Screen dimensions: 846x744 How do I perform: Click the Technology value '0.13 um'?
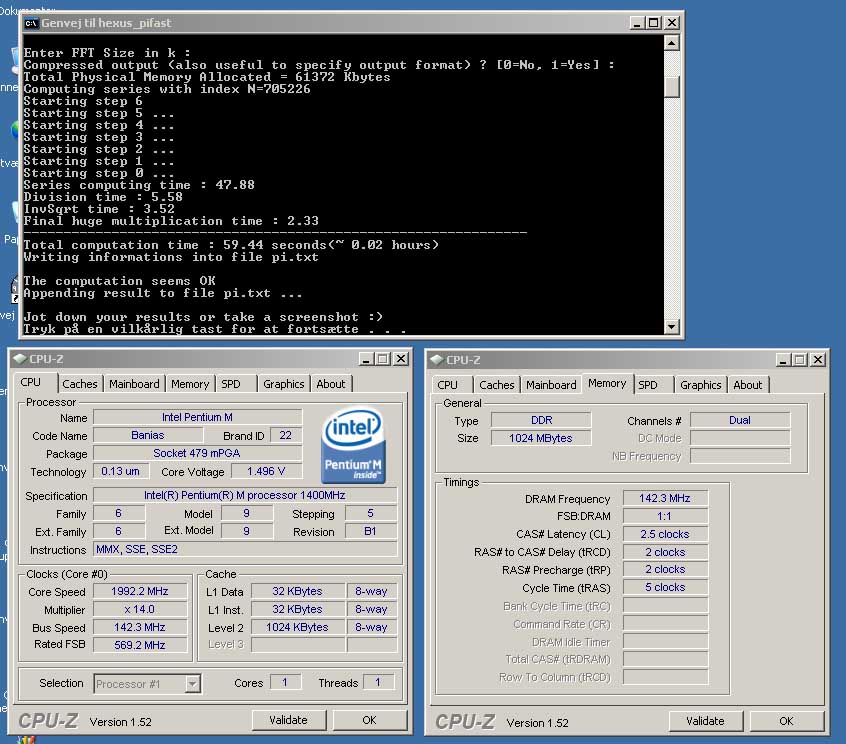point(120,472)
